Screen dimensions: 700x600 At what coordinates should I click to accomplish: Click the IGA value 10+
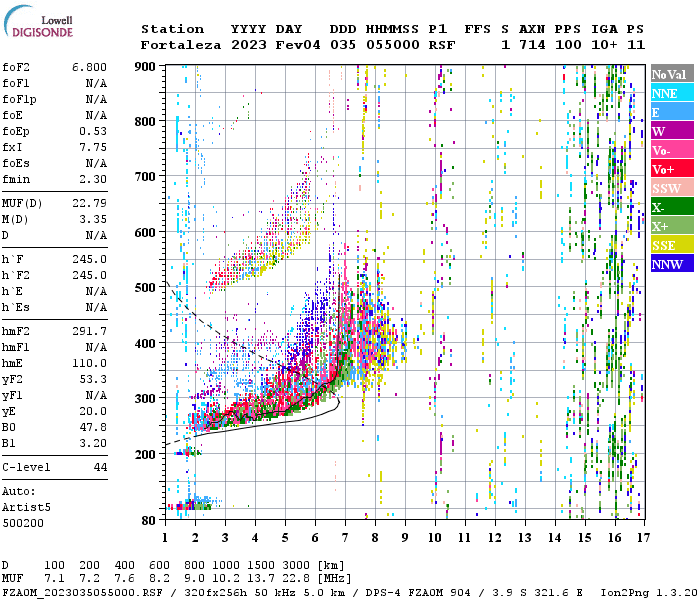pyautogui.click(x=604, y=45)
